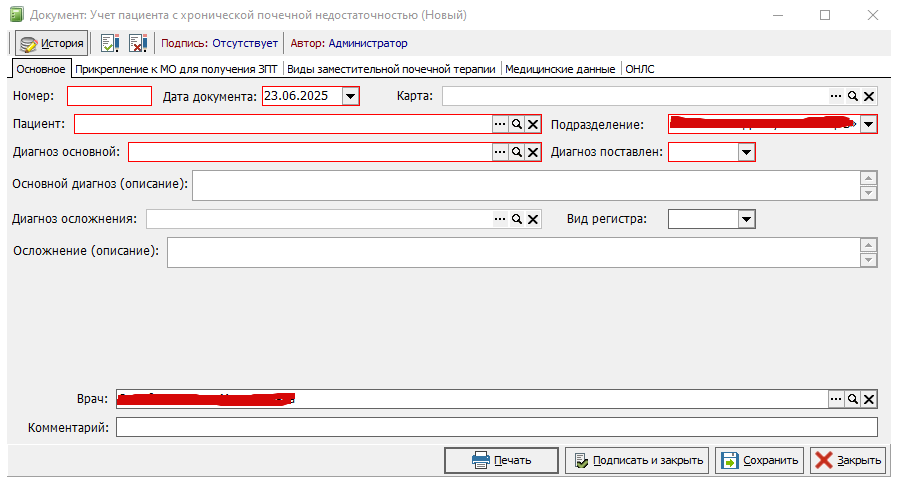Screen dimensions: 898x484
Task: Search Карта field with magnifier icon
Action: [x=853, y=96]
